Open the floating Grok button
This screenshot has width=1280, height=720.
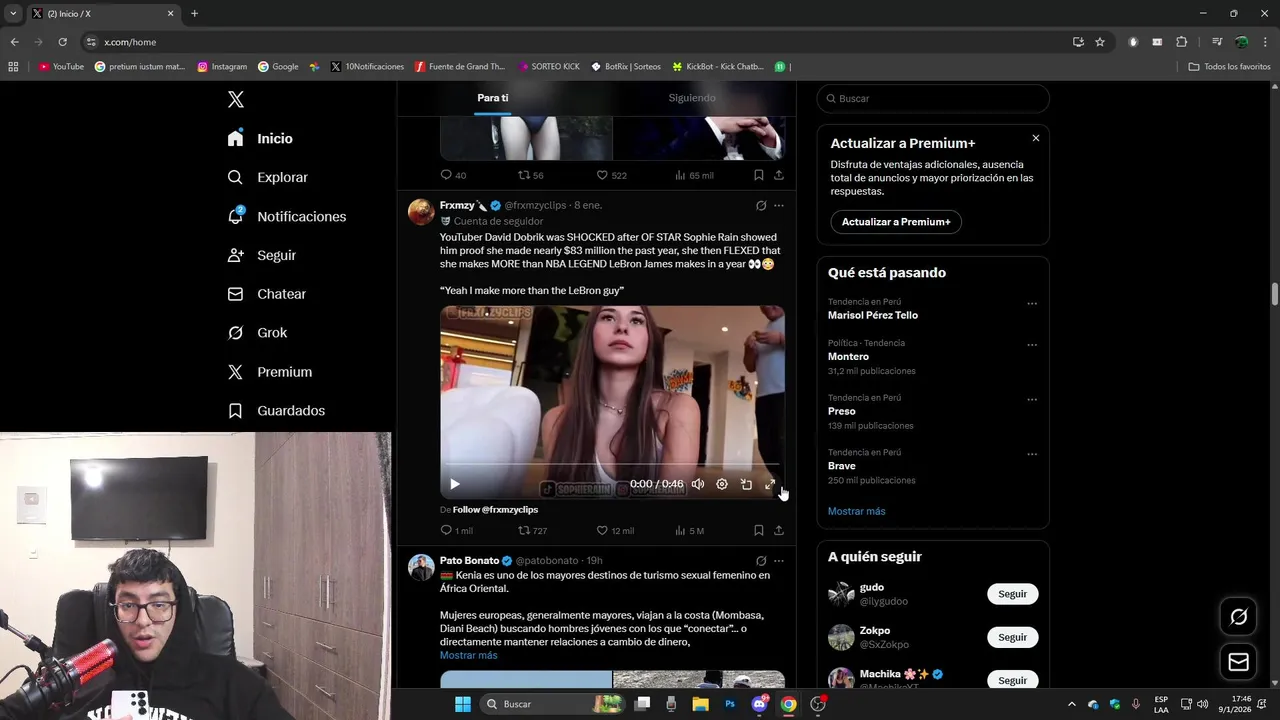[x=1238, y=617]
